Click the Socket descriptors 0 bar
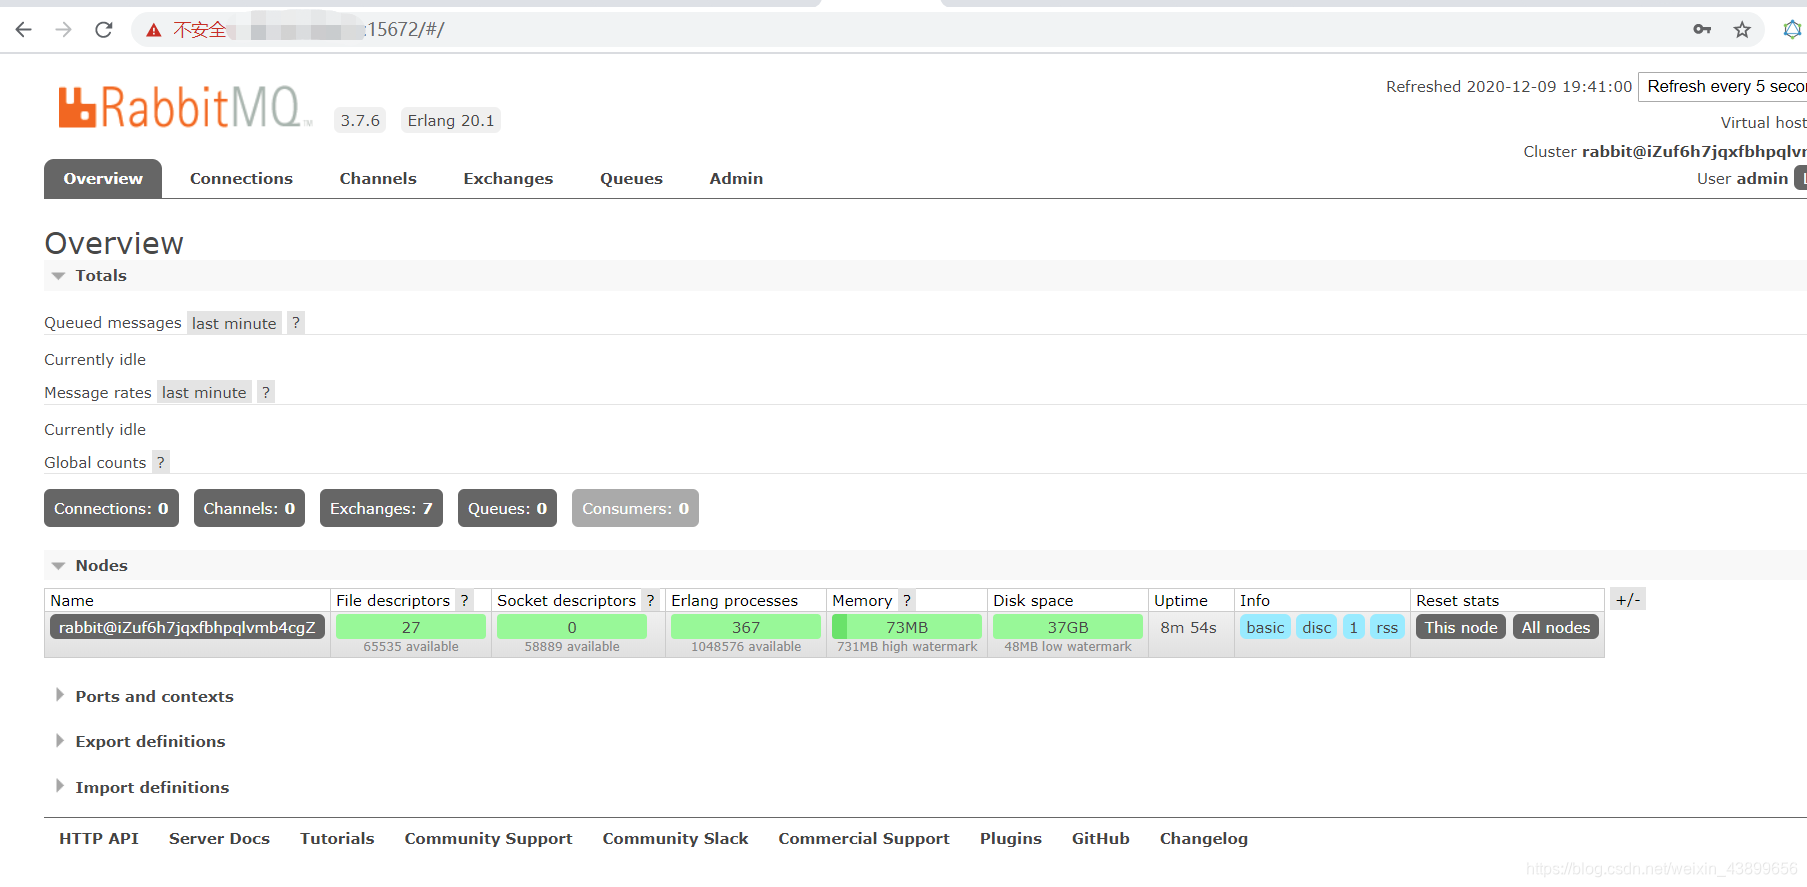 tap(572, 627)
